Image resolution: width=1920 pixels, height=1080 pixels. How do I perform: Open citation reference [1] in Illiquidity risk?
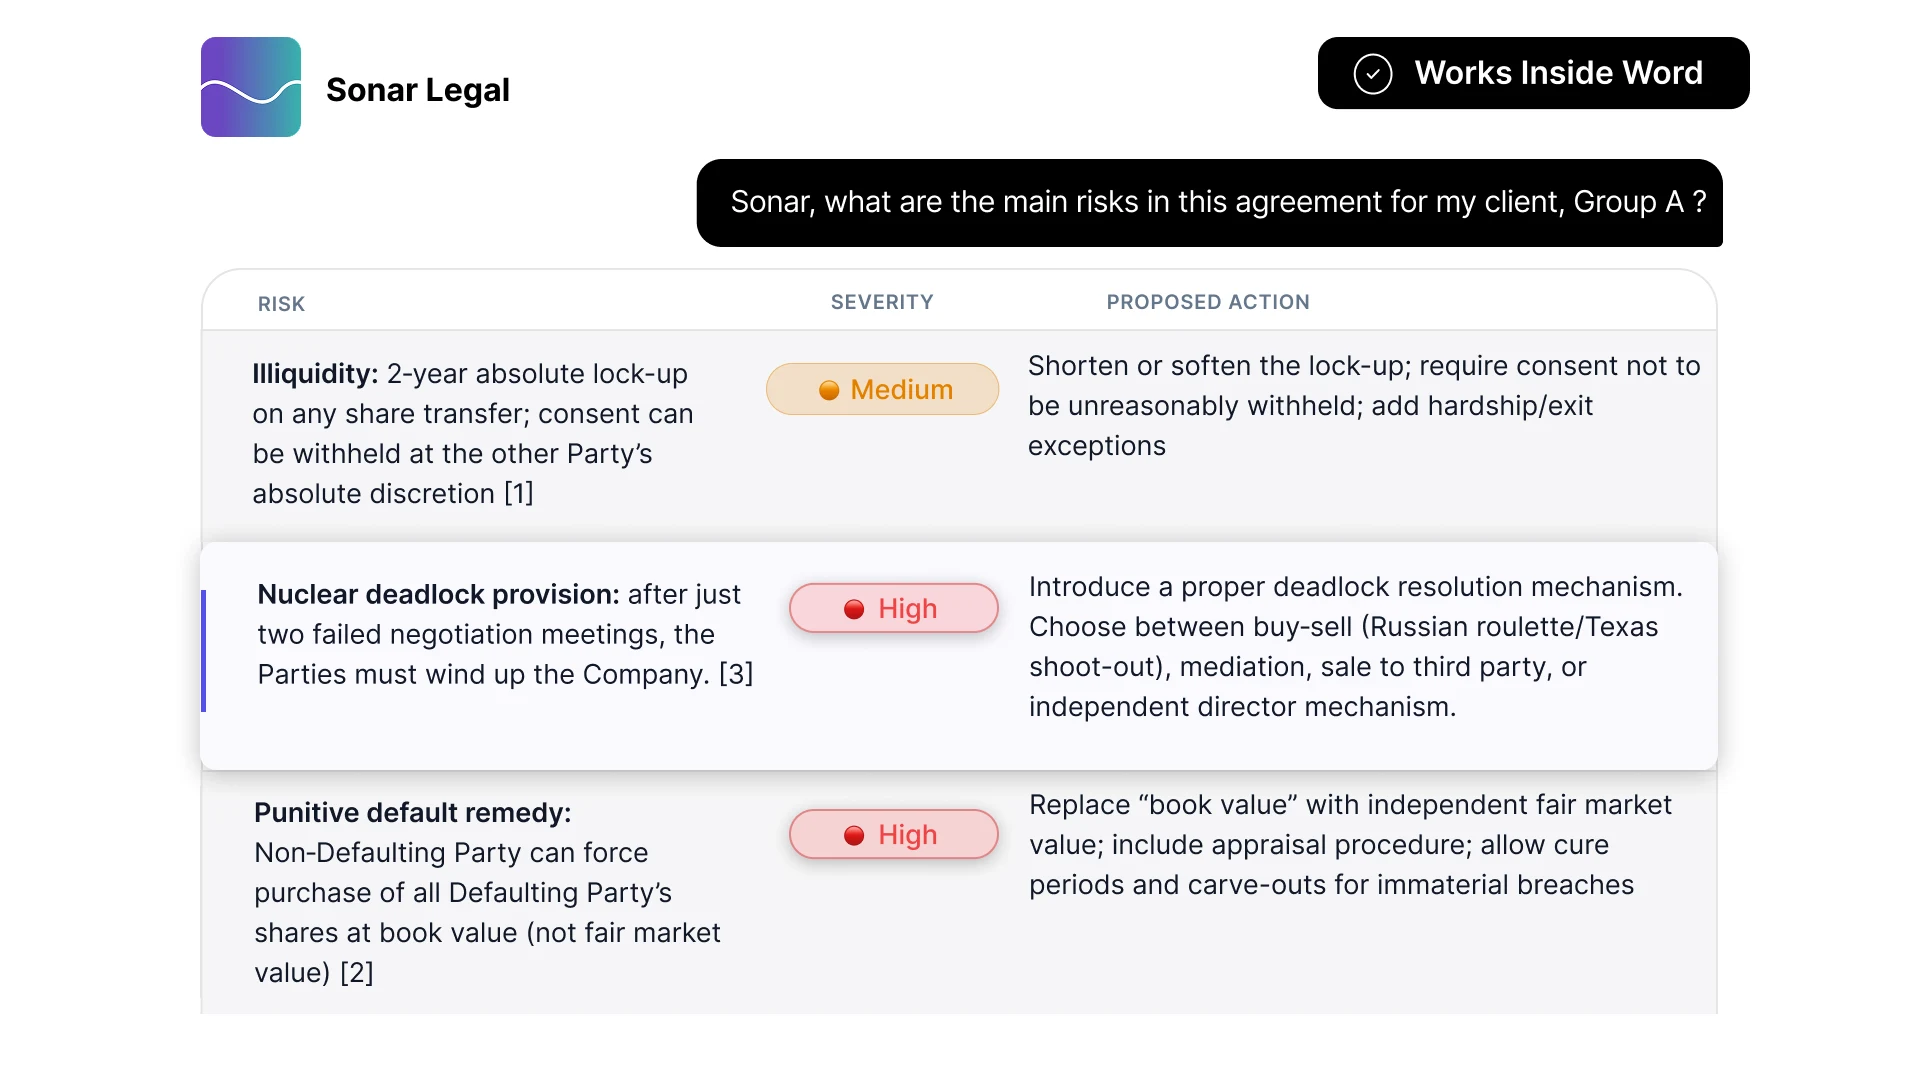point(519,493)
